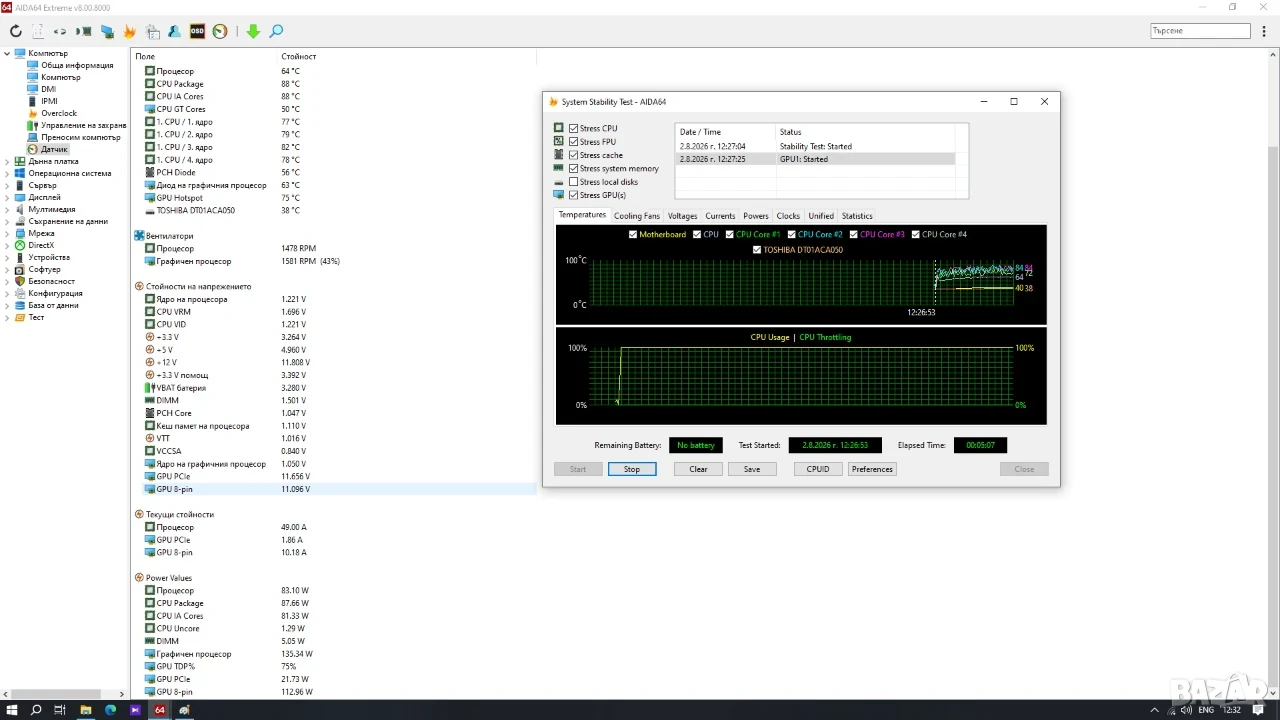
Task: Expand the Операционна система tree node
Action: point(8,173)
